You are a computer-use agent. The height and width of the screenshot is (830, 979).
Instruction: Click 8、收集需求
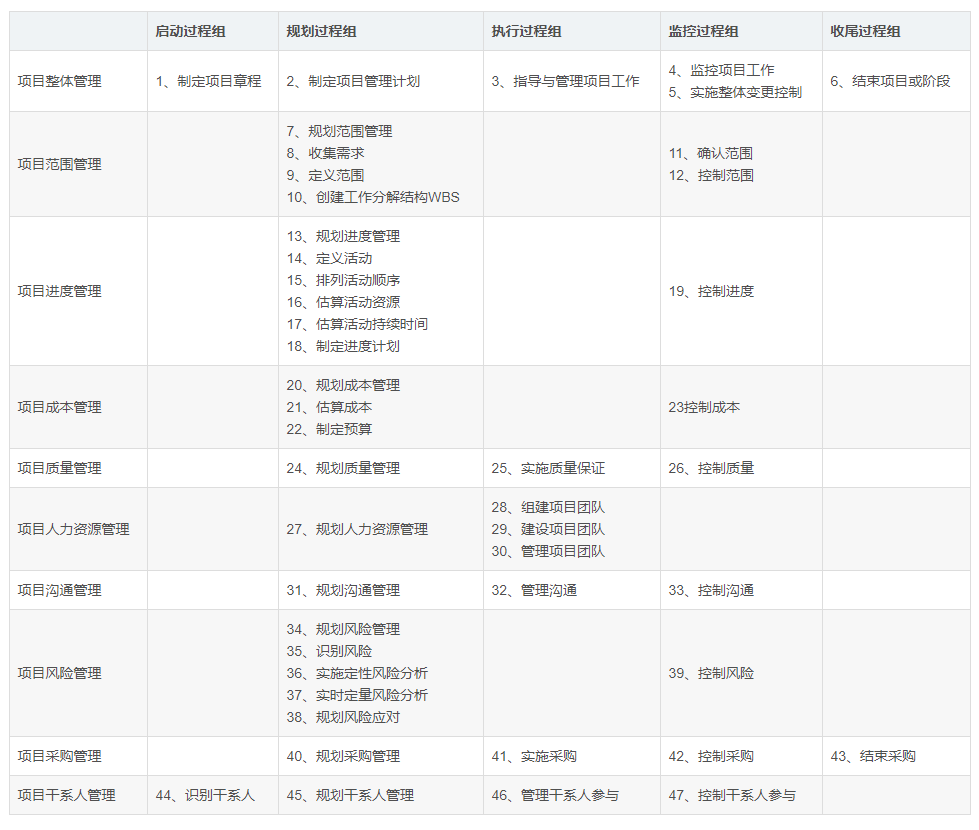tap(325, 153)
